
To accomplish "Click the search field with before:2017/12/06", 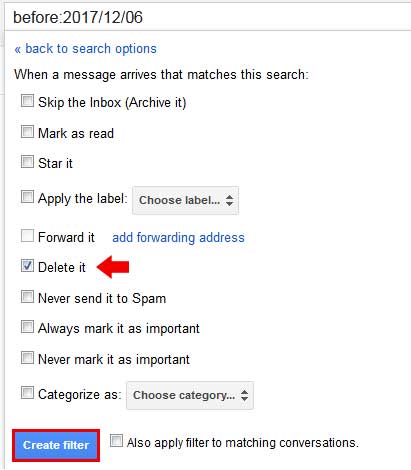I will [208, 17].
